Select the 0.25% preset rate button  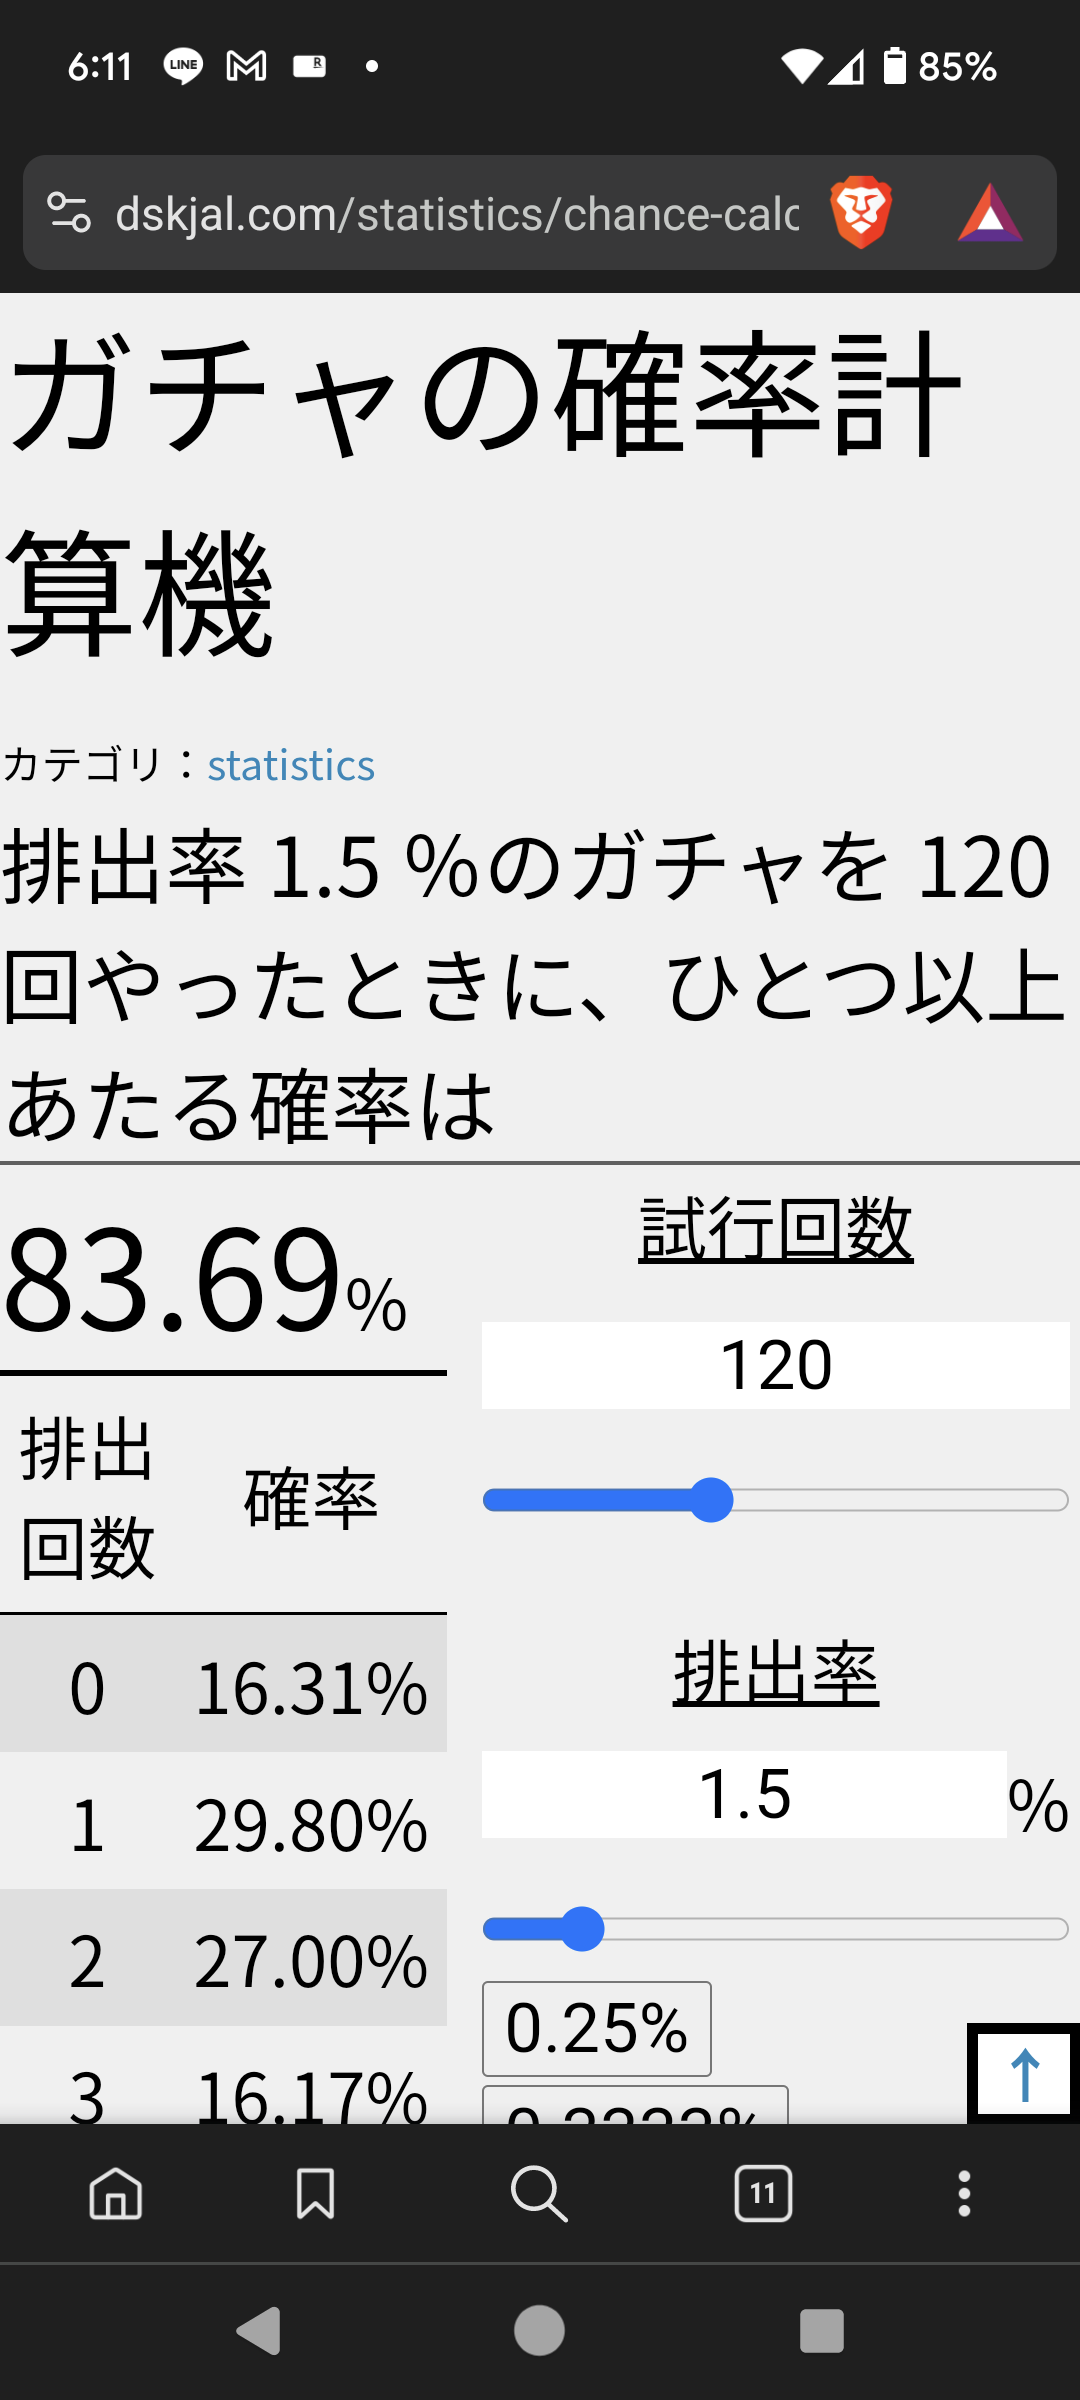click(597, 2028)
